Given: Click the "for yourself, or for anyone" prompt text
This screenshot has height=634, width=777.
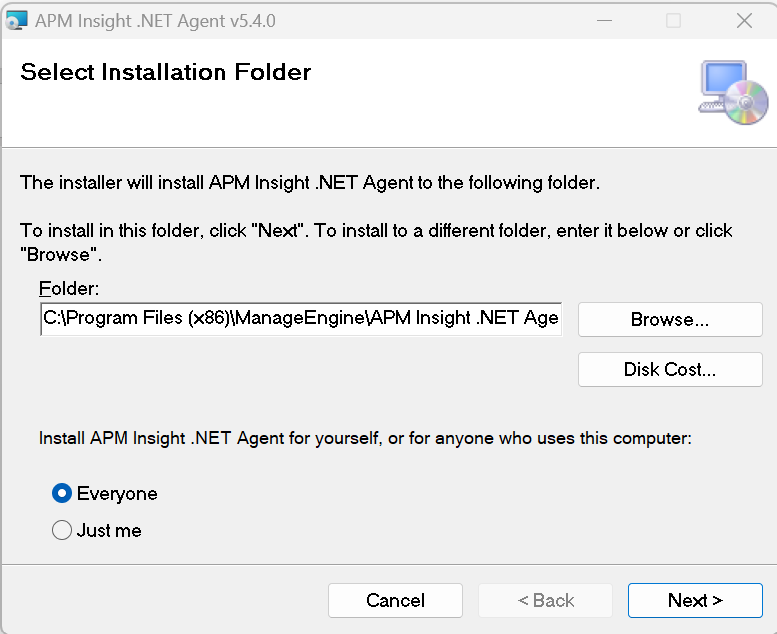Looking at the screenshot, I should click(365, 438).
